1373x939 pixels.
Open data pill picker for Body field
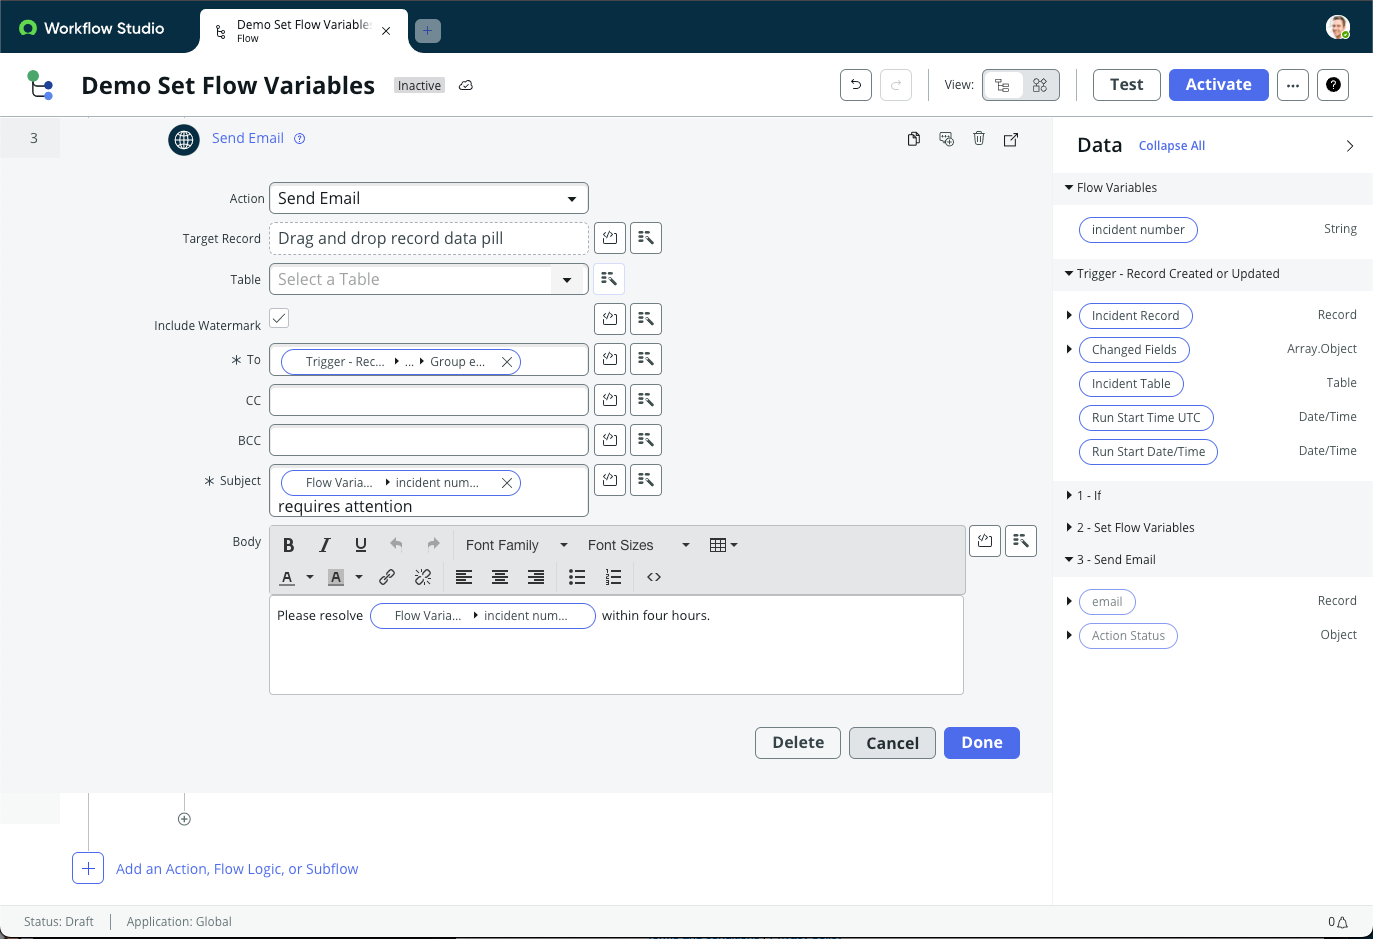tap(1021, 541)
